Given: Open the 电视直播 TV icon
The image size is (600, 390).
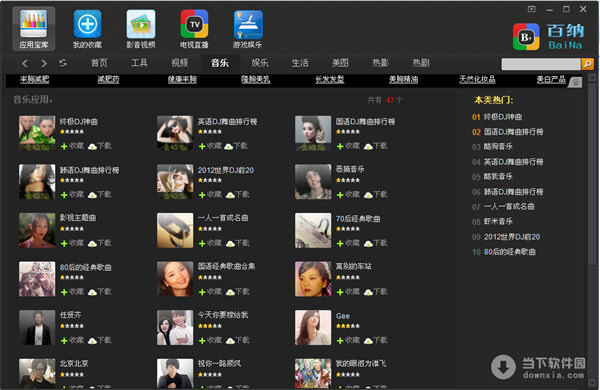Looking at the screenshot, I should 194,29.
